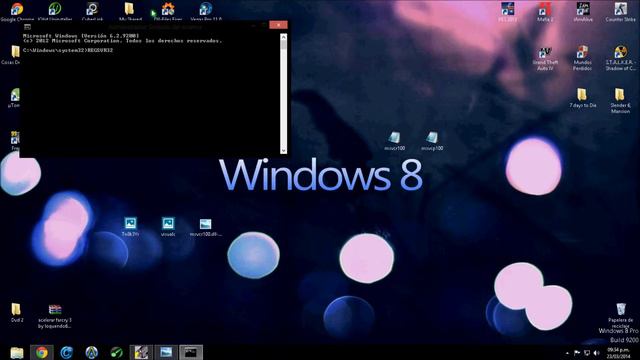Open the acelerar farcry 3 archive
Image resolution: width=640 pixels, height=360 pixels.
pyautogui.click(x=55, y=316)
